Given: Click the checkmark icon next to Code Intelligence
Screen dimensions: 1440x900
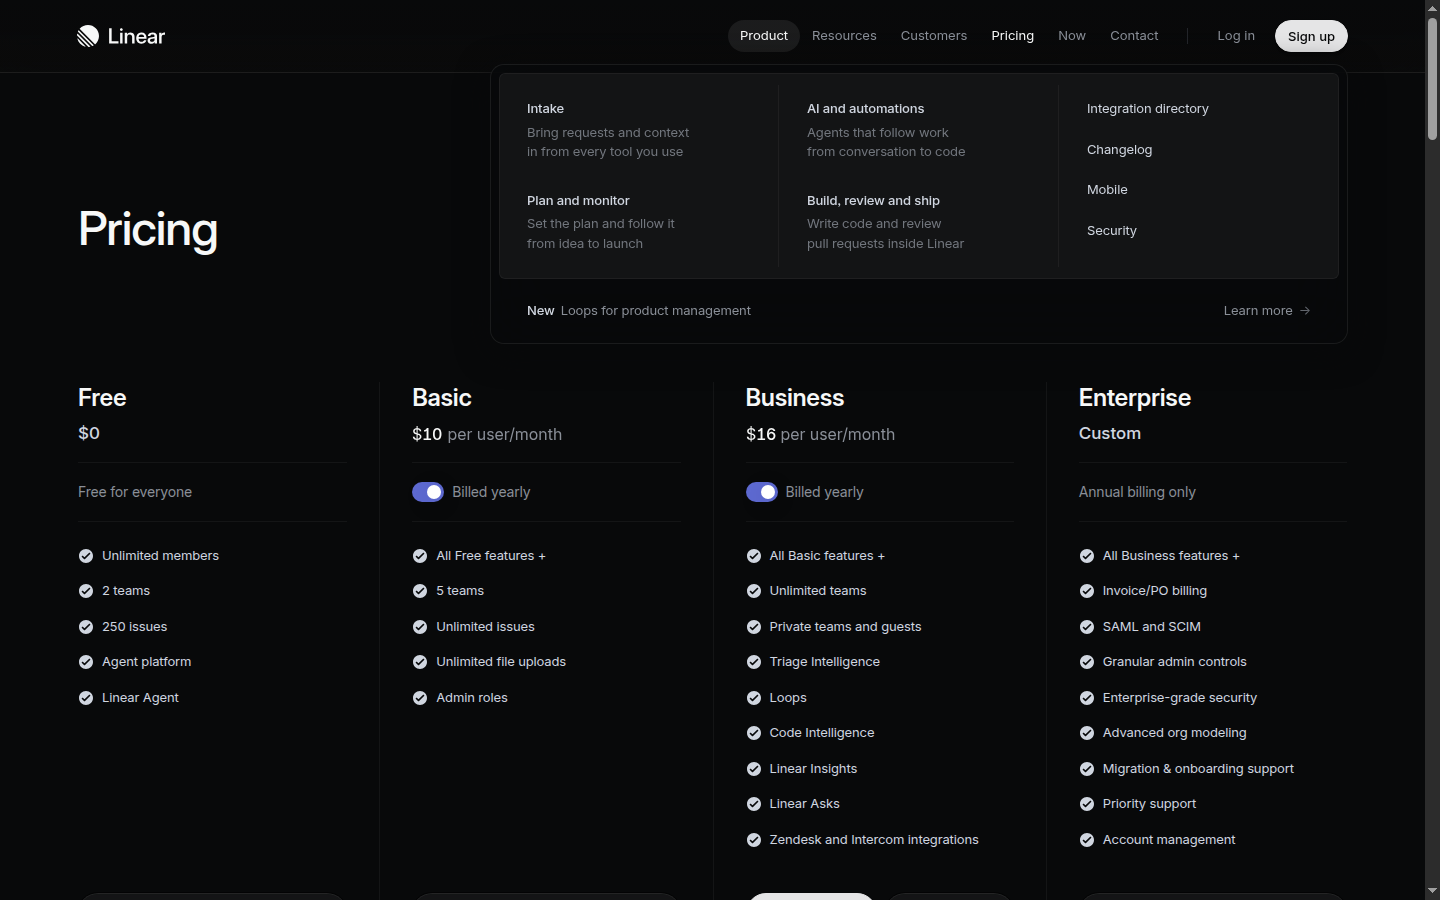Looking at the screenshot, I should 754,733.
